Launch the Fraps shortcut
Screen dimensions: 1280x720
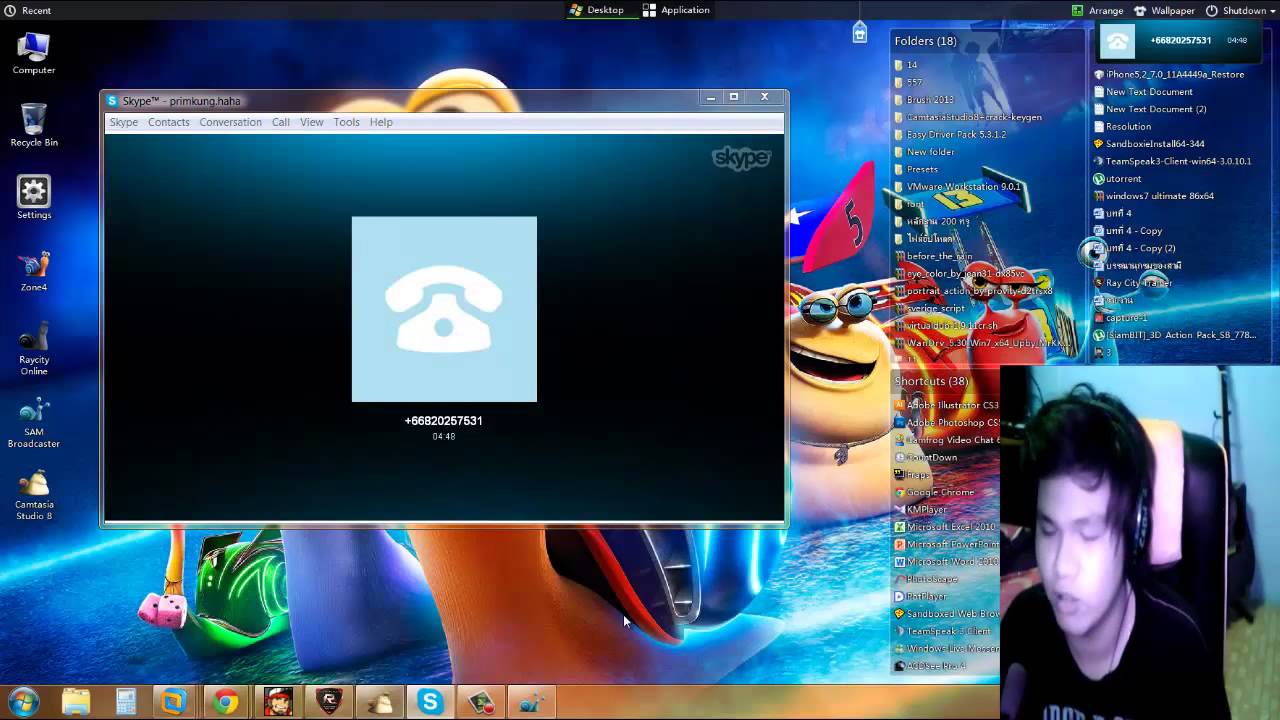912,475
